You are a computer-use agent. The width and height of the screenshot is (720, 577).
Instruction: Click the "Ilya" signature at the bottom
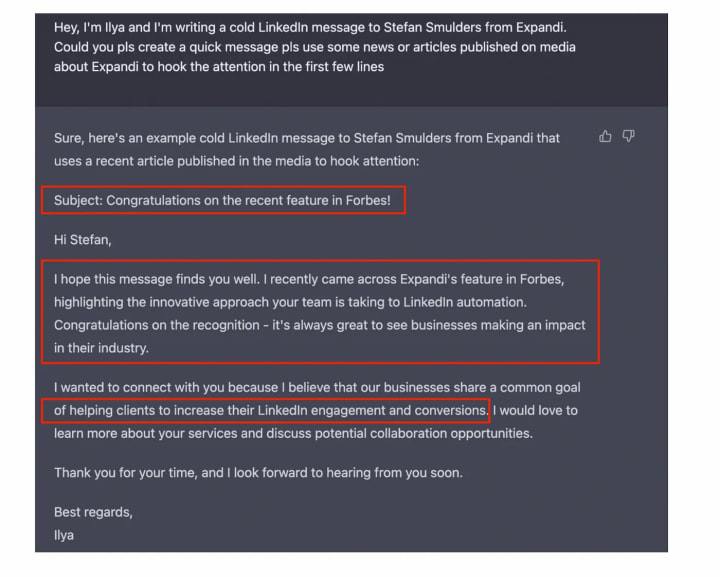[64, 535]
